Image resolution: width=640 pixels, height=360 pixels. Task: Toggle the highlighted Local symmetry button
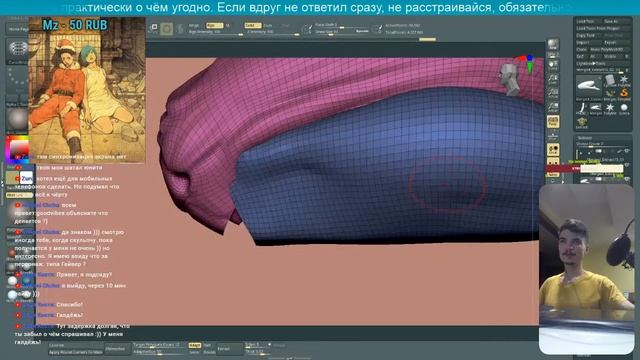tap(553, 149)
